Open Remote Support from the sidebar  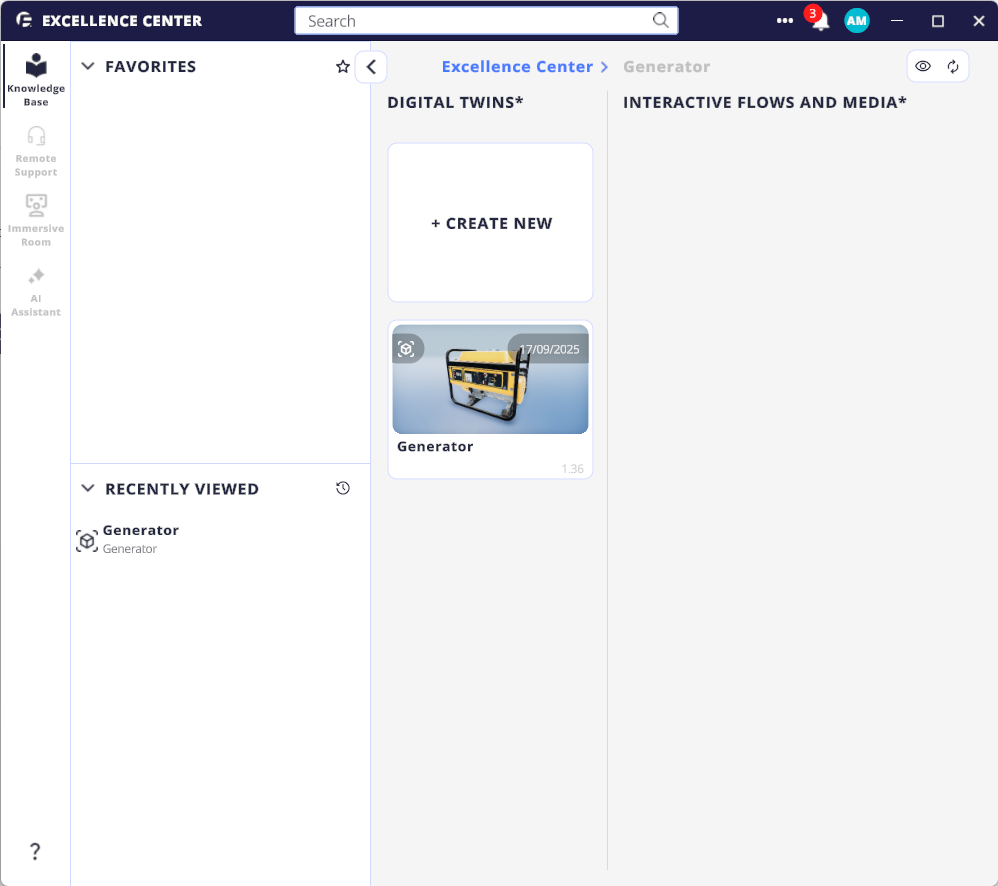coord(36,151)
